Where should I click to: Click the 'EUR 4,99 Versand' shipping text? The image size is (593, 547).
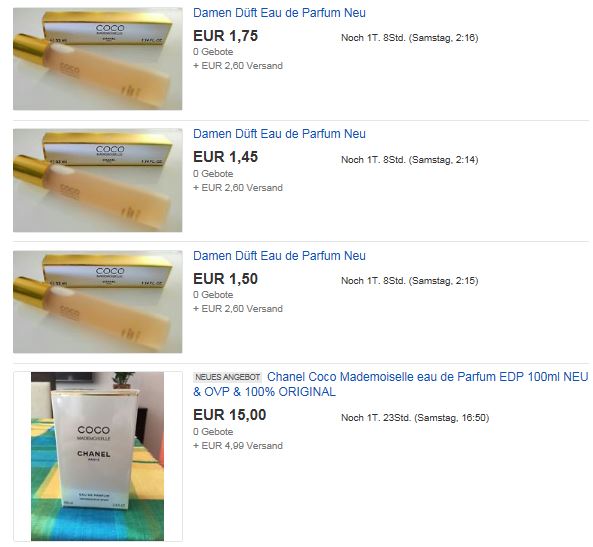coord(238,446)
